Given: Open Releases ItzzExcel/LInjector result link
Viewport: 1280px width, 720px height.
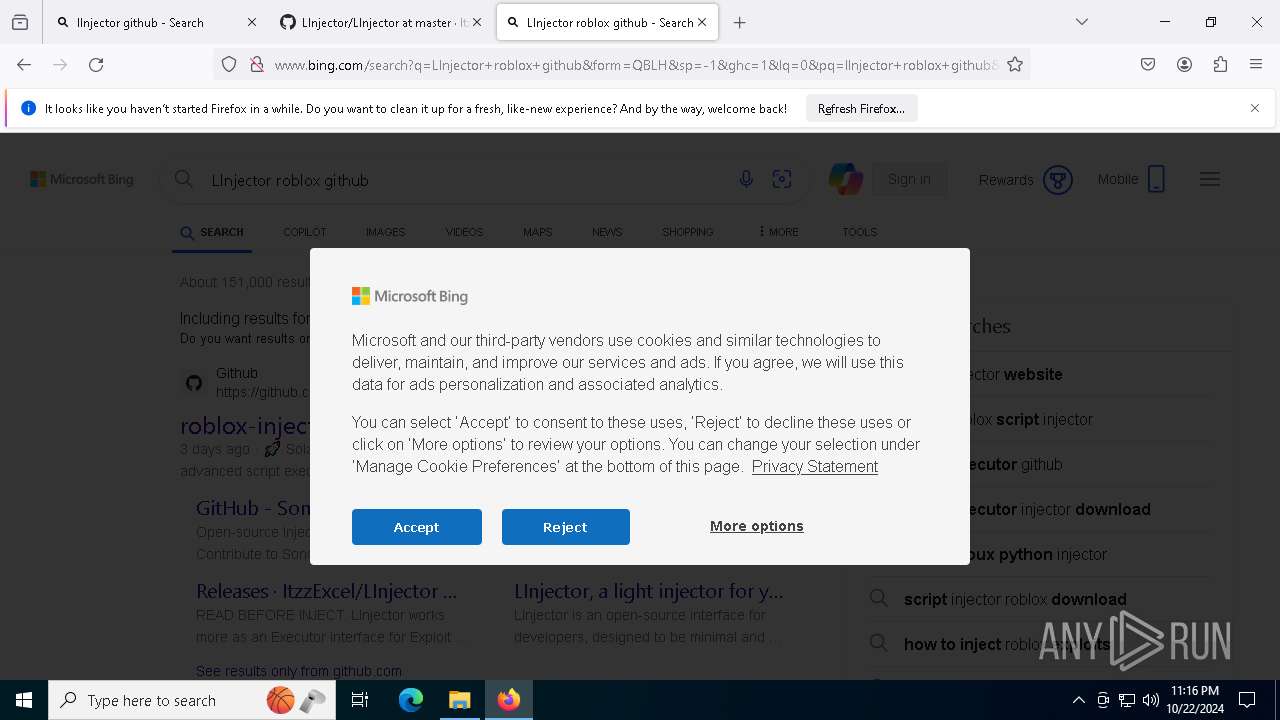Looking at the screenshot, I should (326, 591).
